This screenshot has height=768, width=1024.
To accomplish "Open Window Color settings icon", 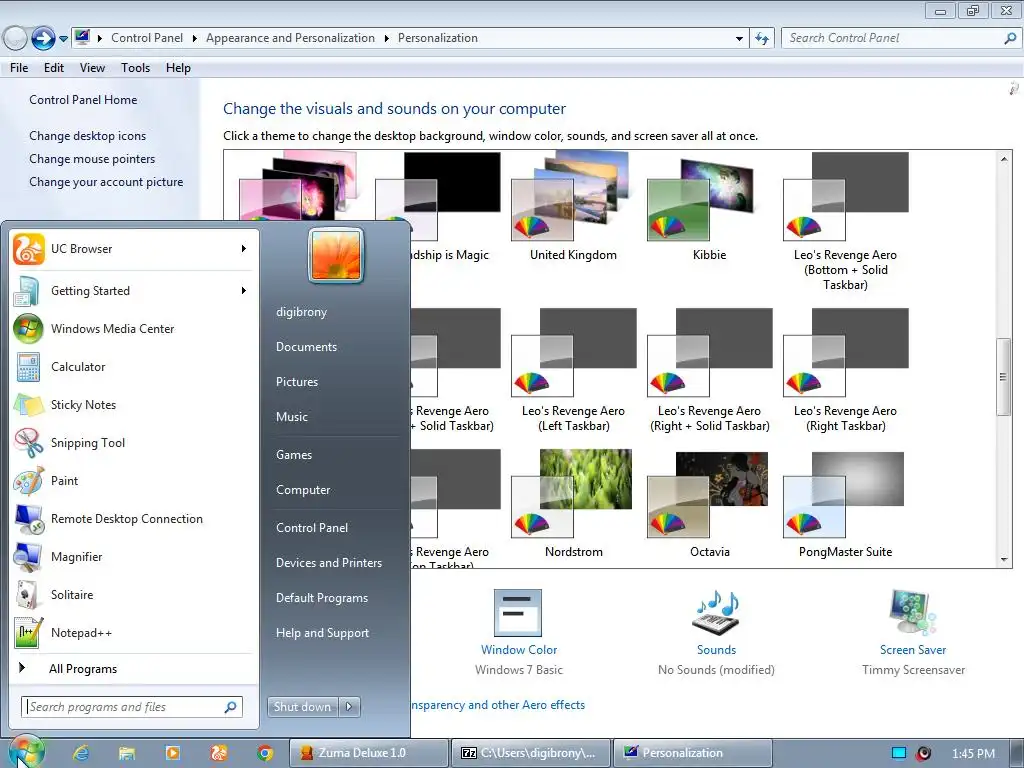I will (x=518, y=613).
